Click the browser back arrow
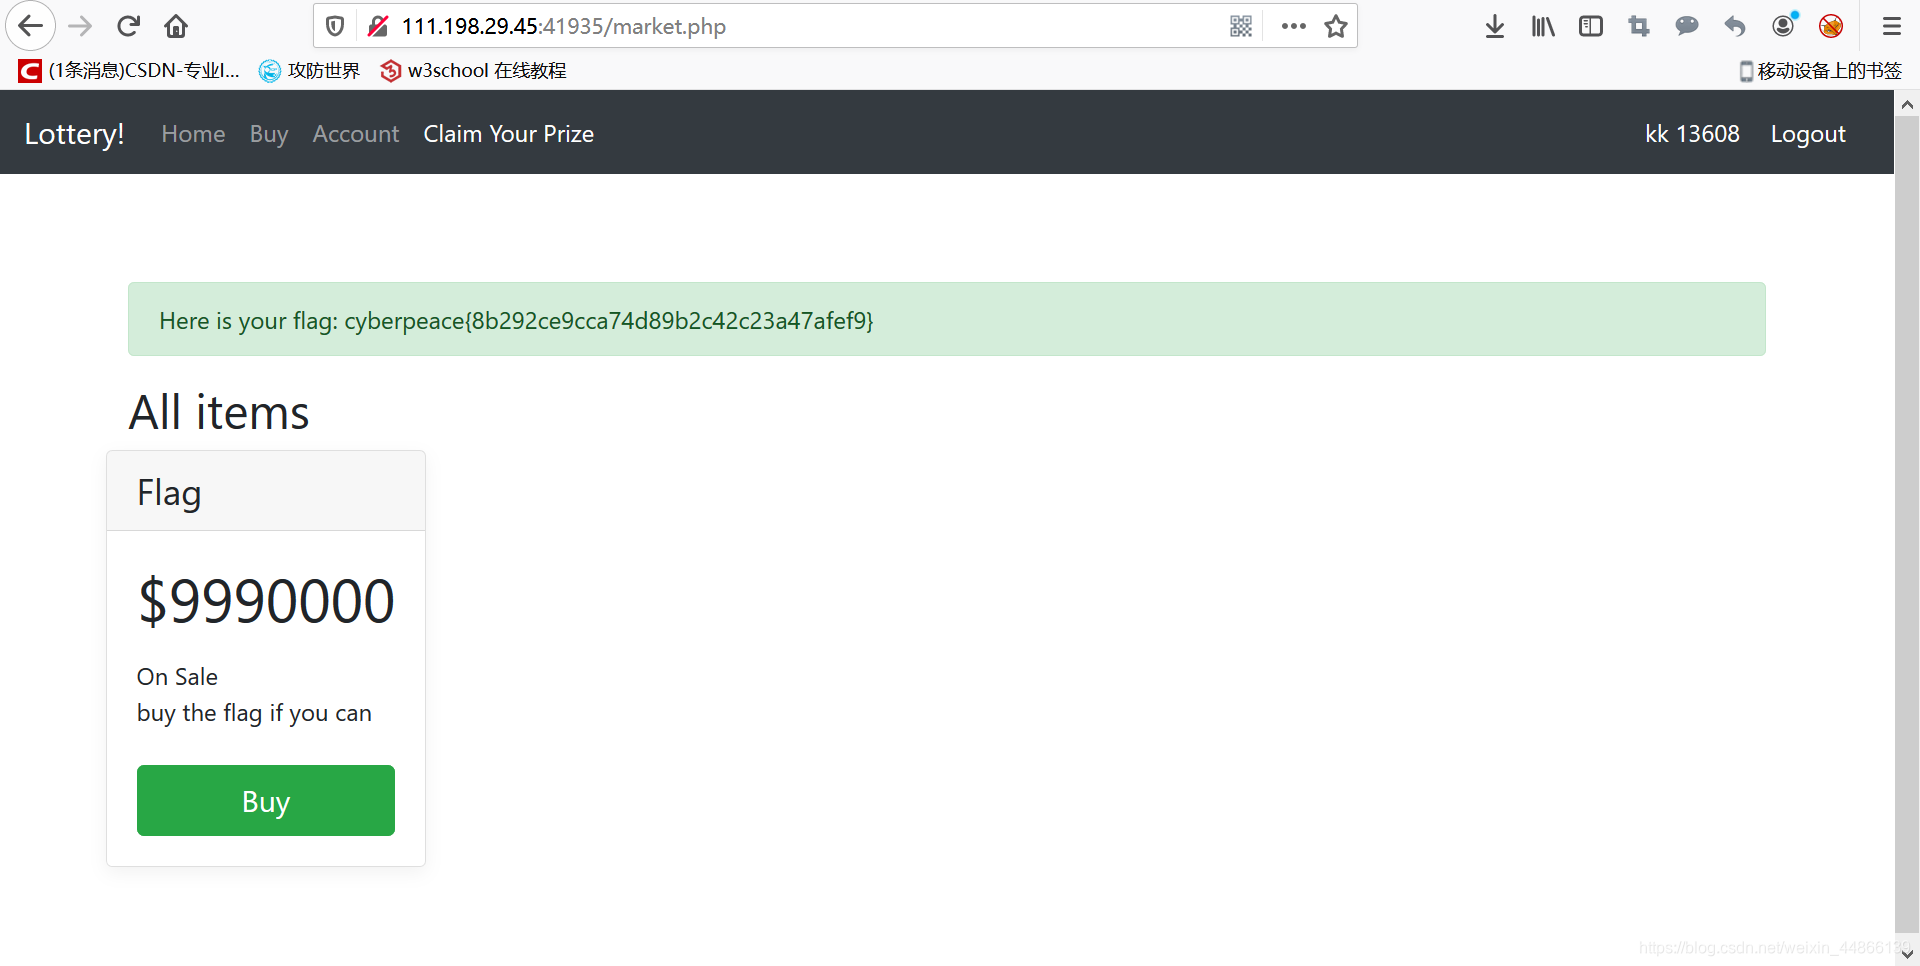The image size is (1920, 966). point(31,26)
